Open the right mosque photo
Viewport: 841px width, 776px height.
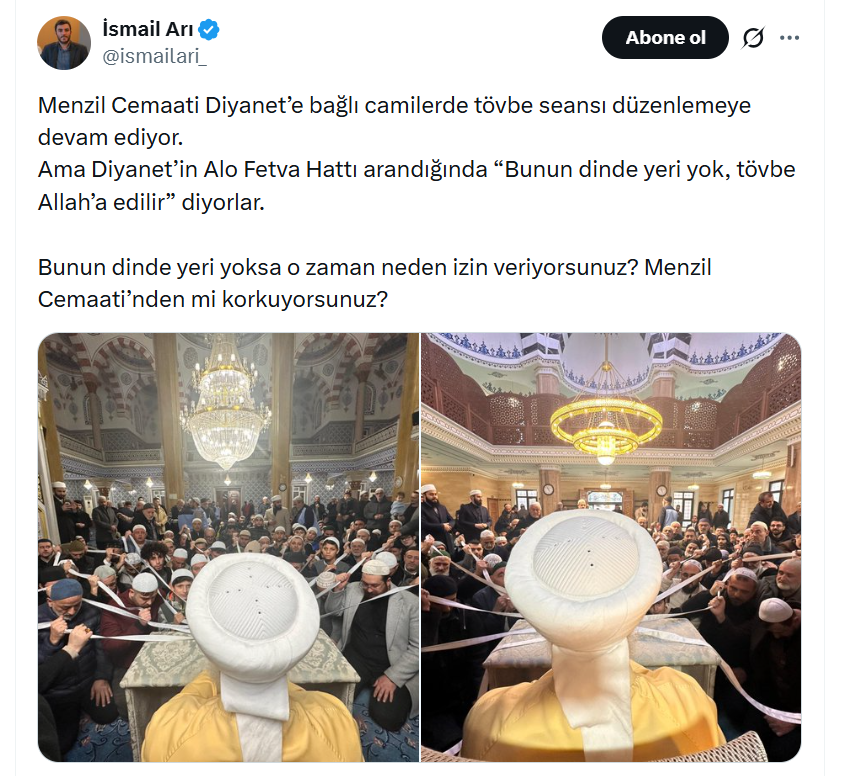[x=611, y=547]
